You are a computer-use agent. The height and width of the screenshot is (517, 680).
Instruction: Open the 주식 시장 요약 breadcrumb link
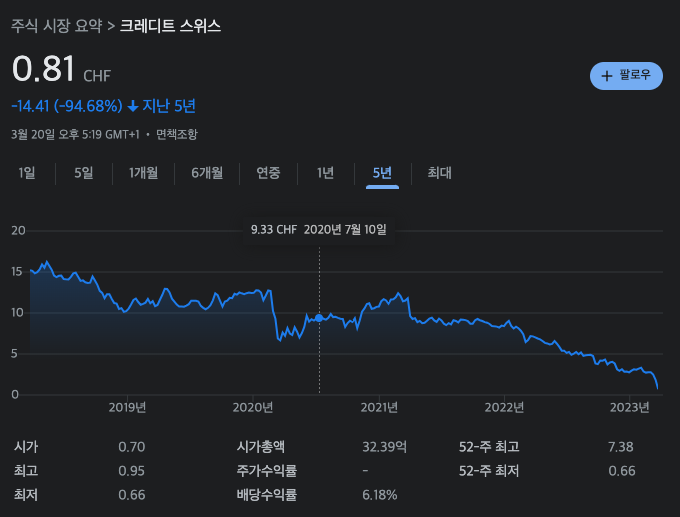pos(56,26)
